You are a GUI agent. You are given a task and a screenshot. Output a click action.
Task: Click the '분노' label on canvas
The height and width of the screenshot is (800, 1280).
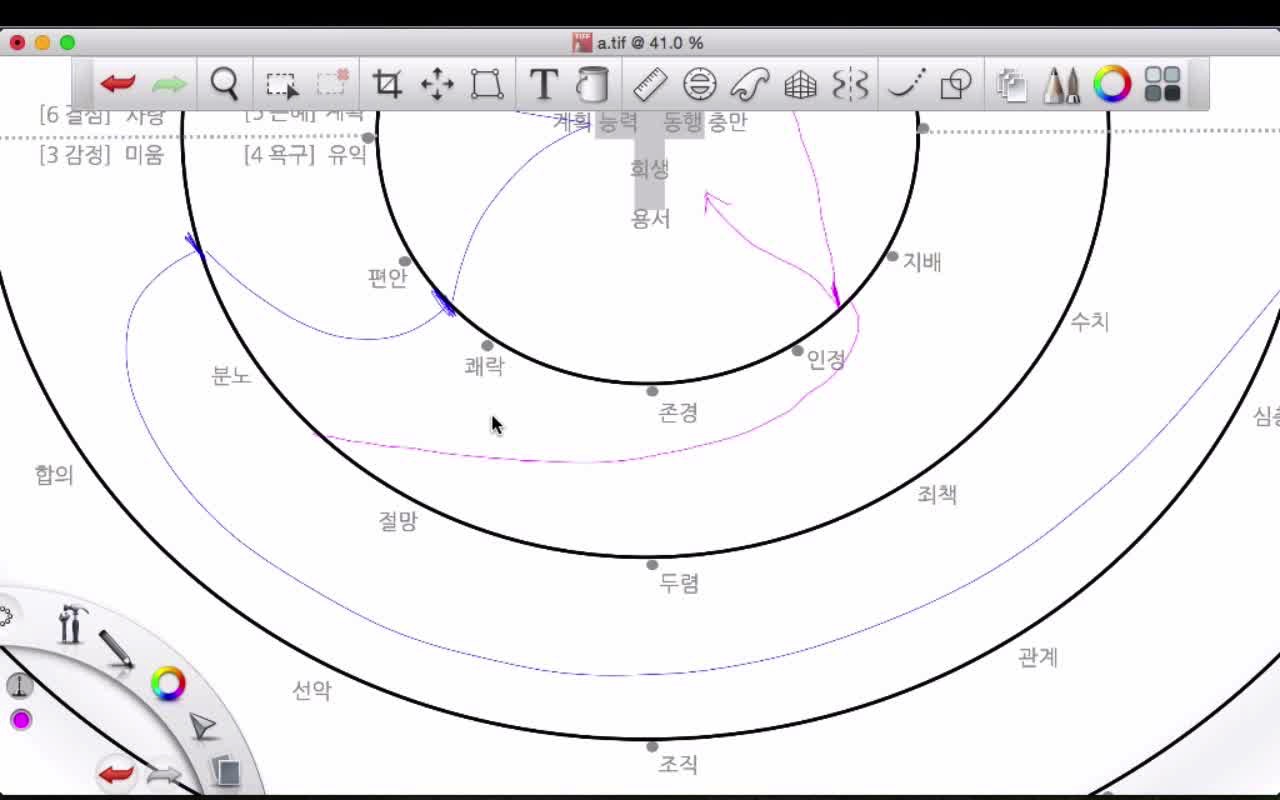coord(231,376)
